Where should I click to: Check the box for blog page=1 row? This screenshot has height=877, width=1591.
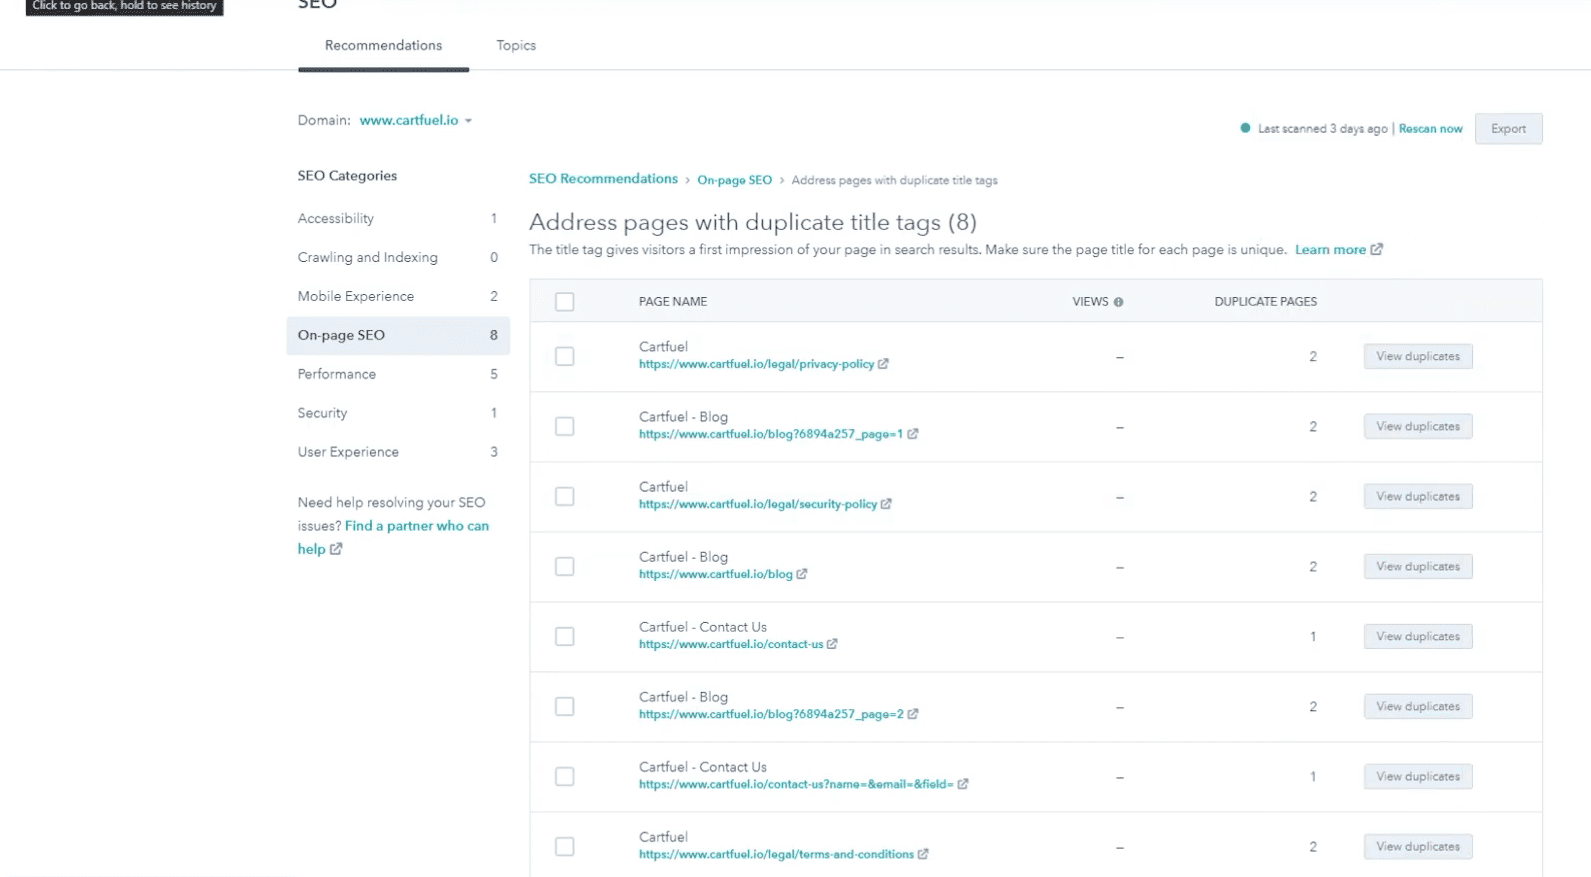(x=565, y=426)
